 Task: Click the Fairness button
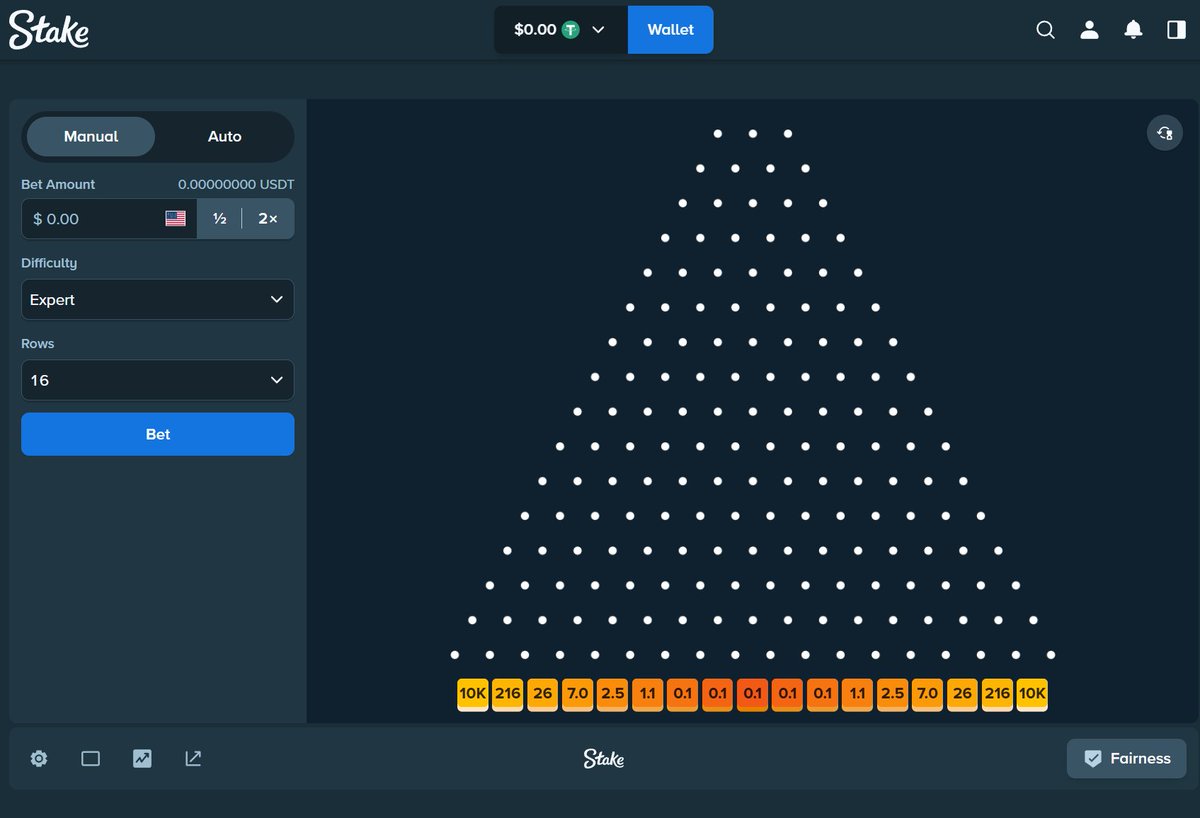click(1127, 759)
